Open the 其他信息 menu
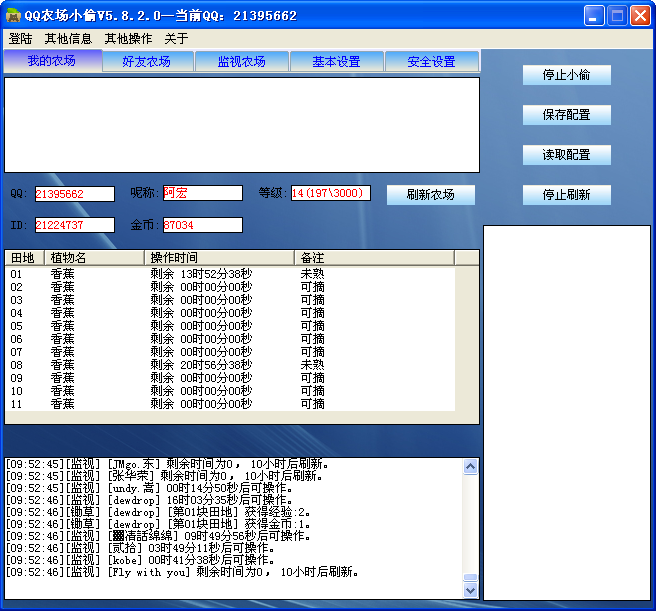 pos(68,39)
